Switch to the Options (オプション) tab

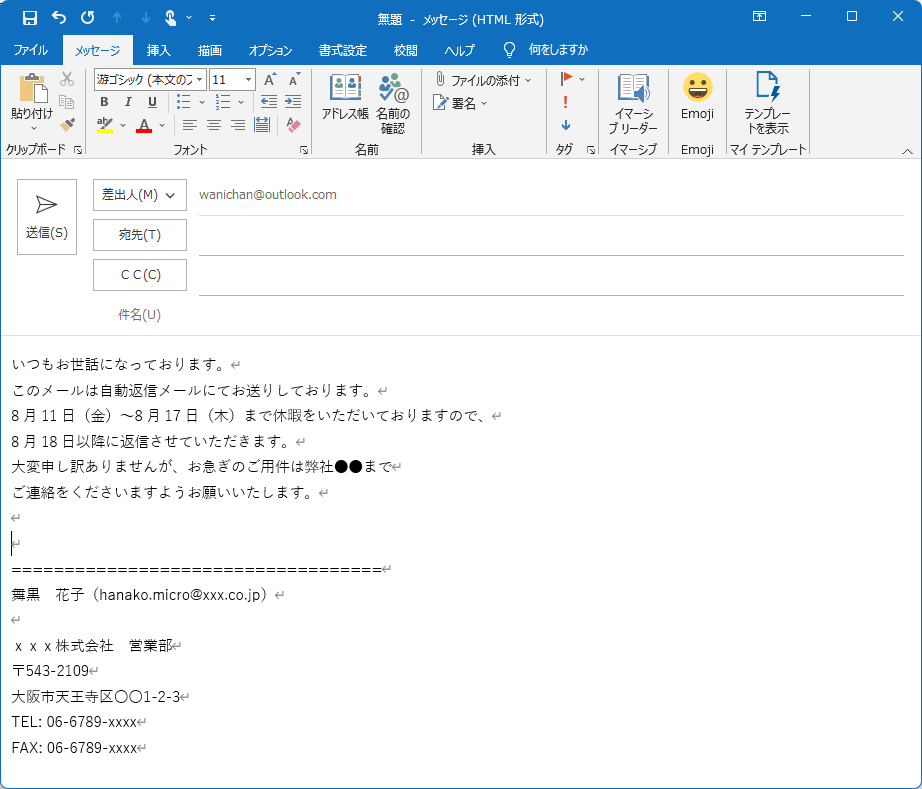(270, 51)
